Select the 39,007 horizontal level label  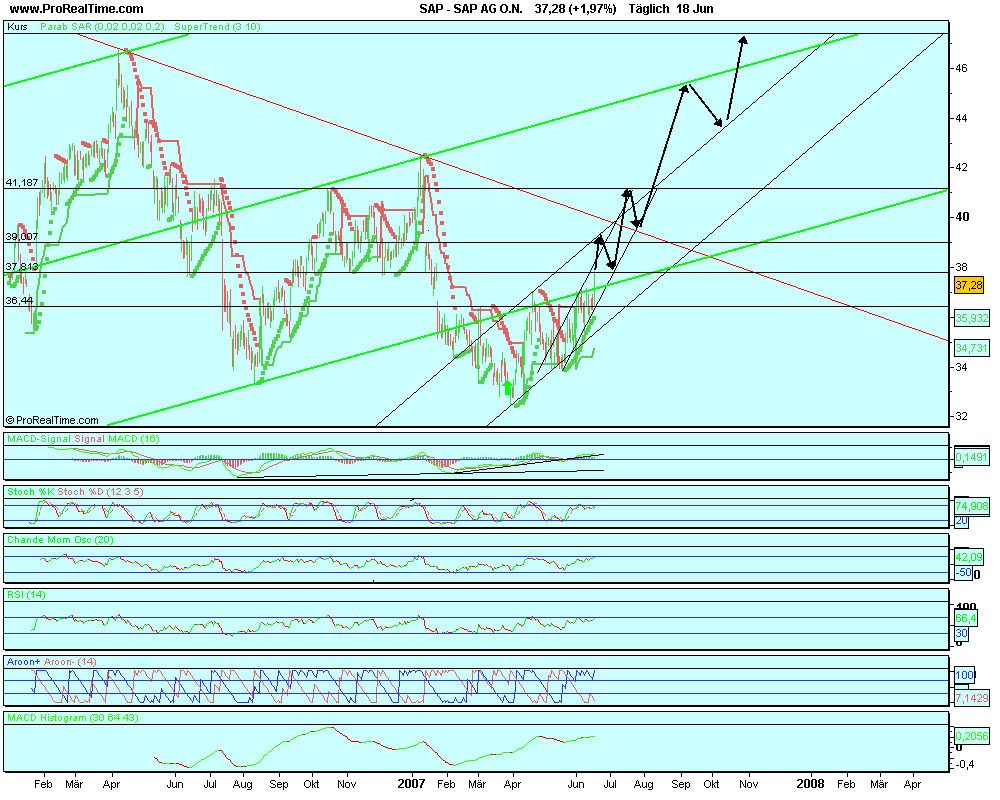22,237
